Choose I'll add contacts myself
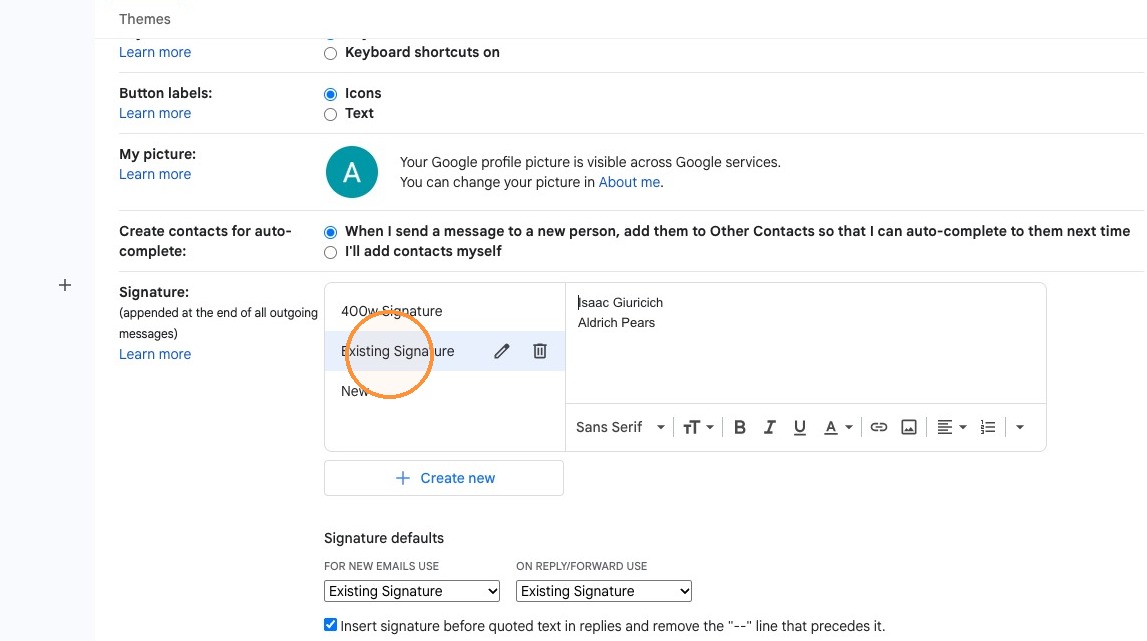 tap(331, 252)
